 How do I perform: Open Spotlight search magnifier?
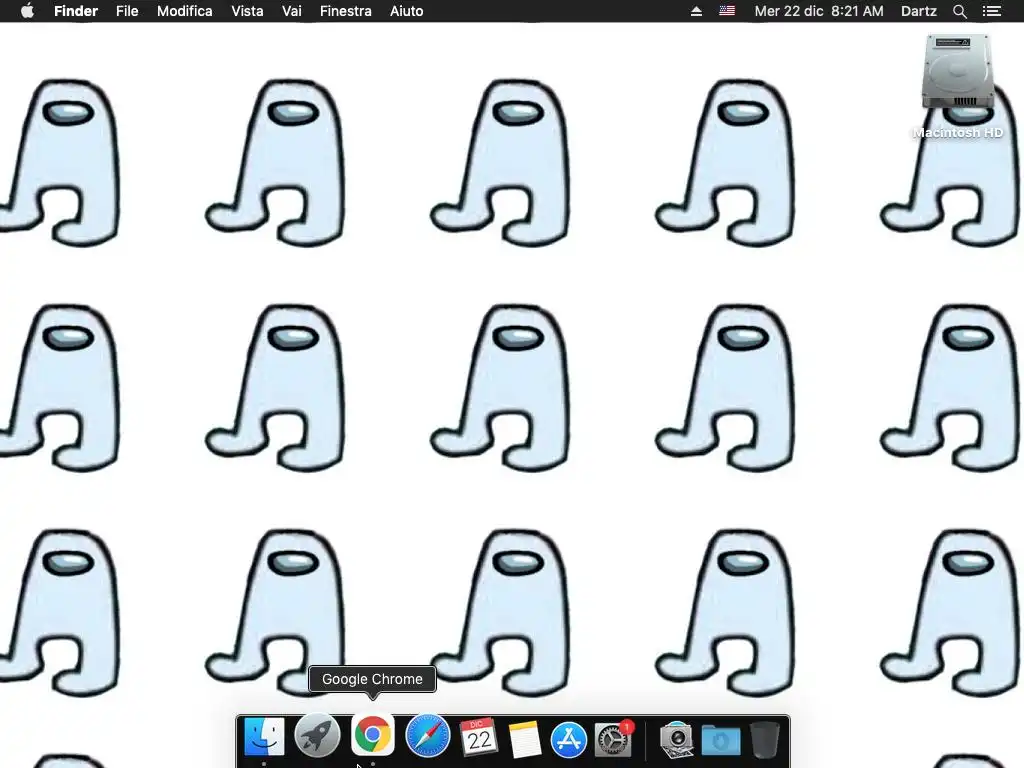959,11
